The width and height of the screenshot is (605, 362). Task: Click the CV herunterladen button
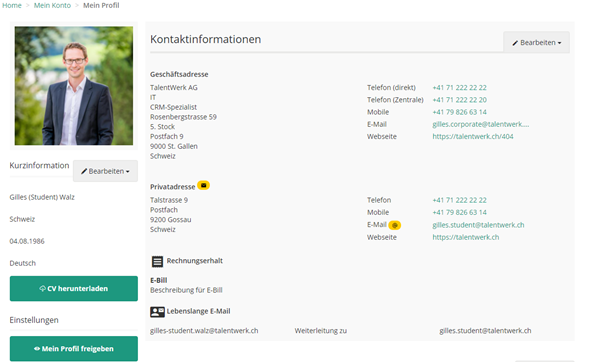(74, 288)
